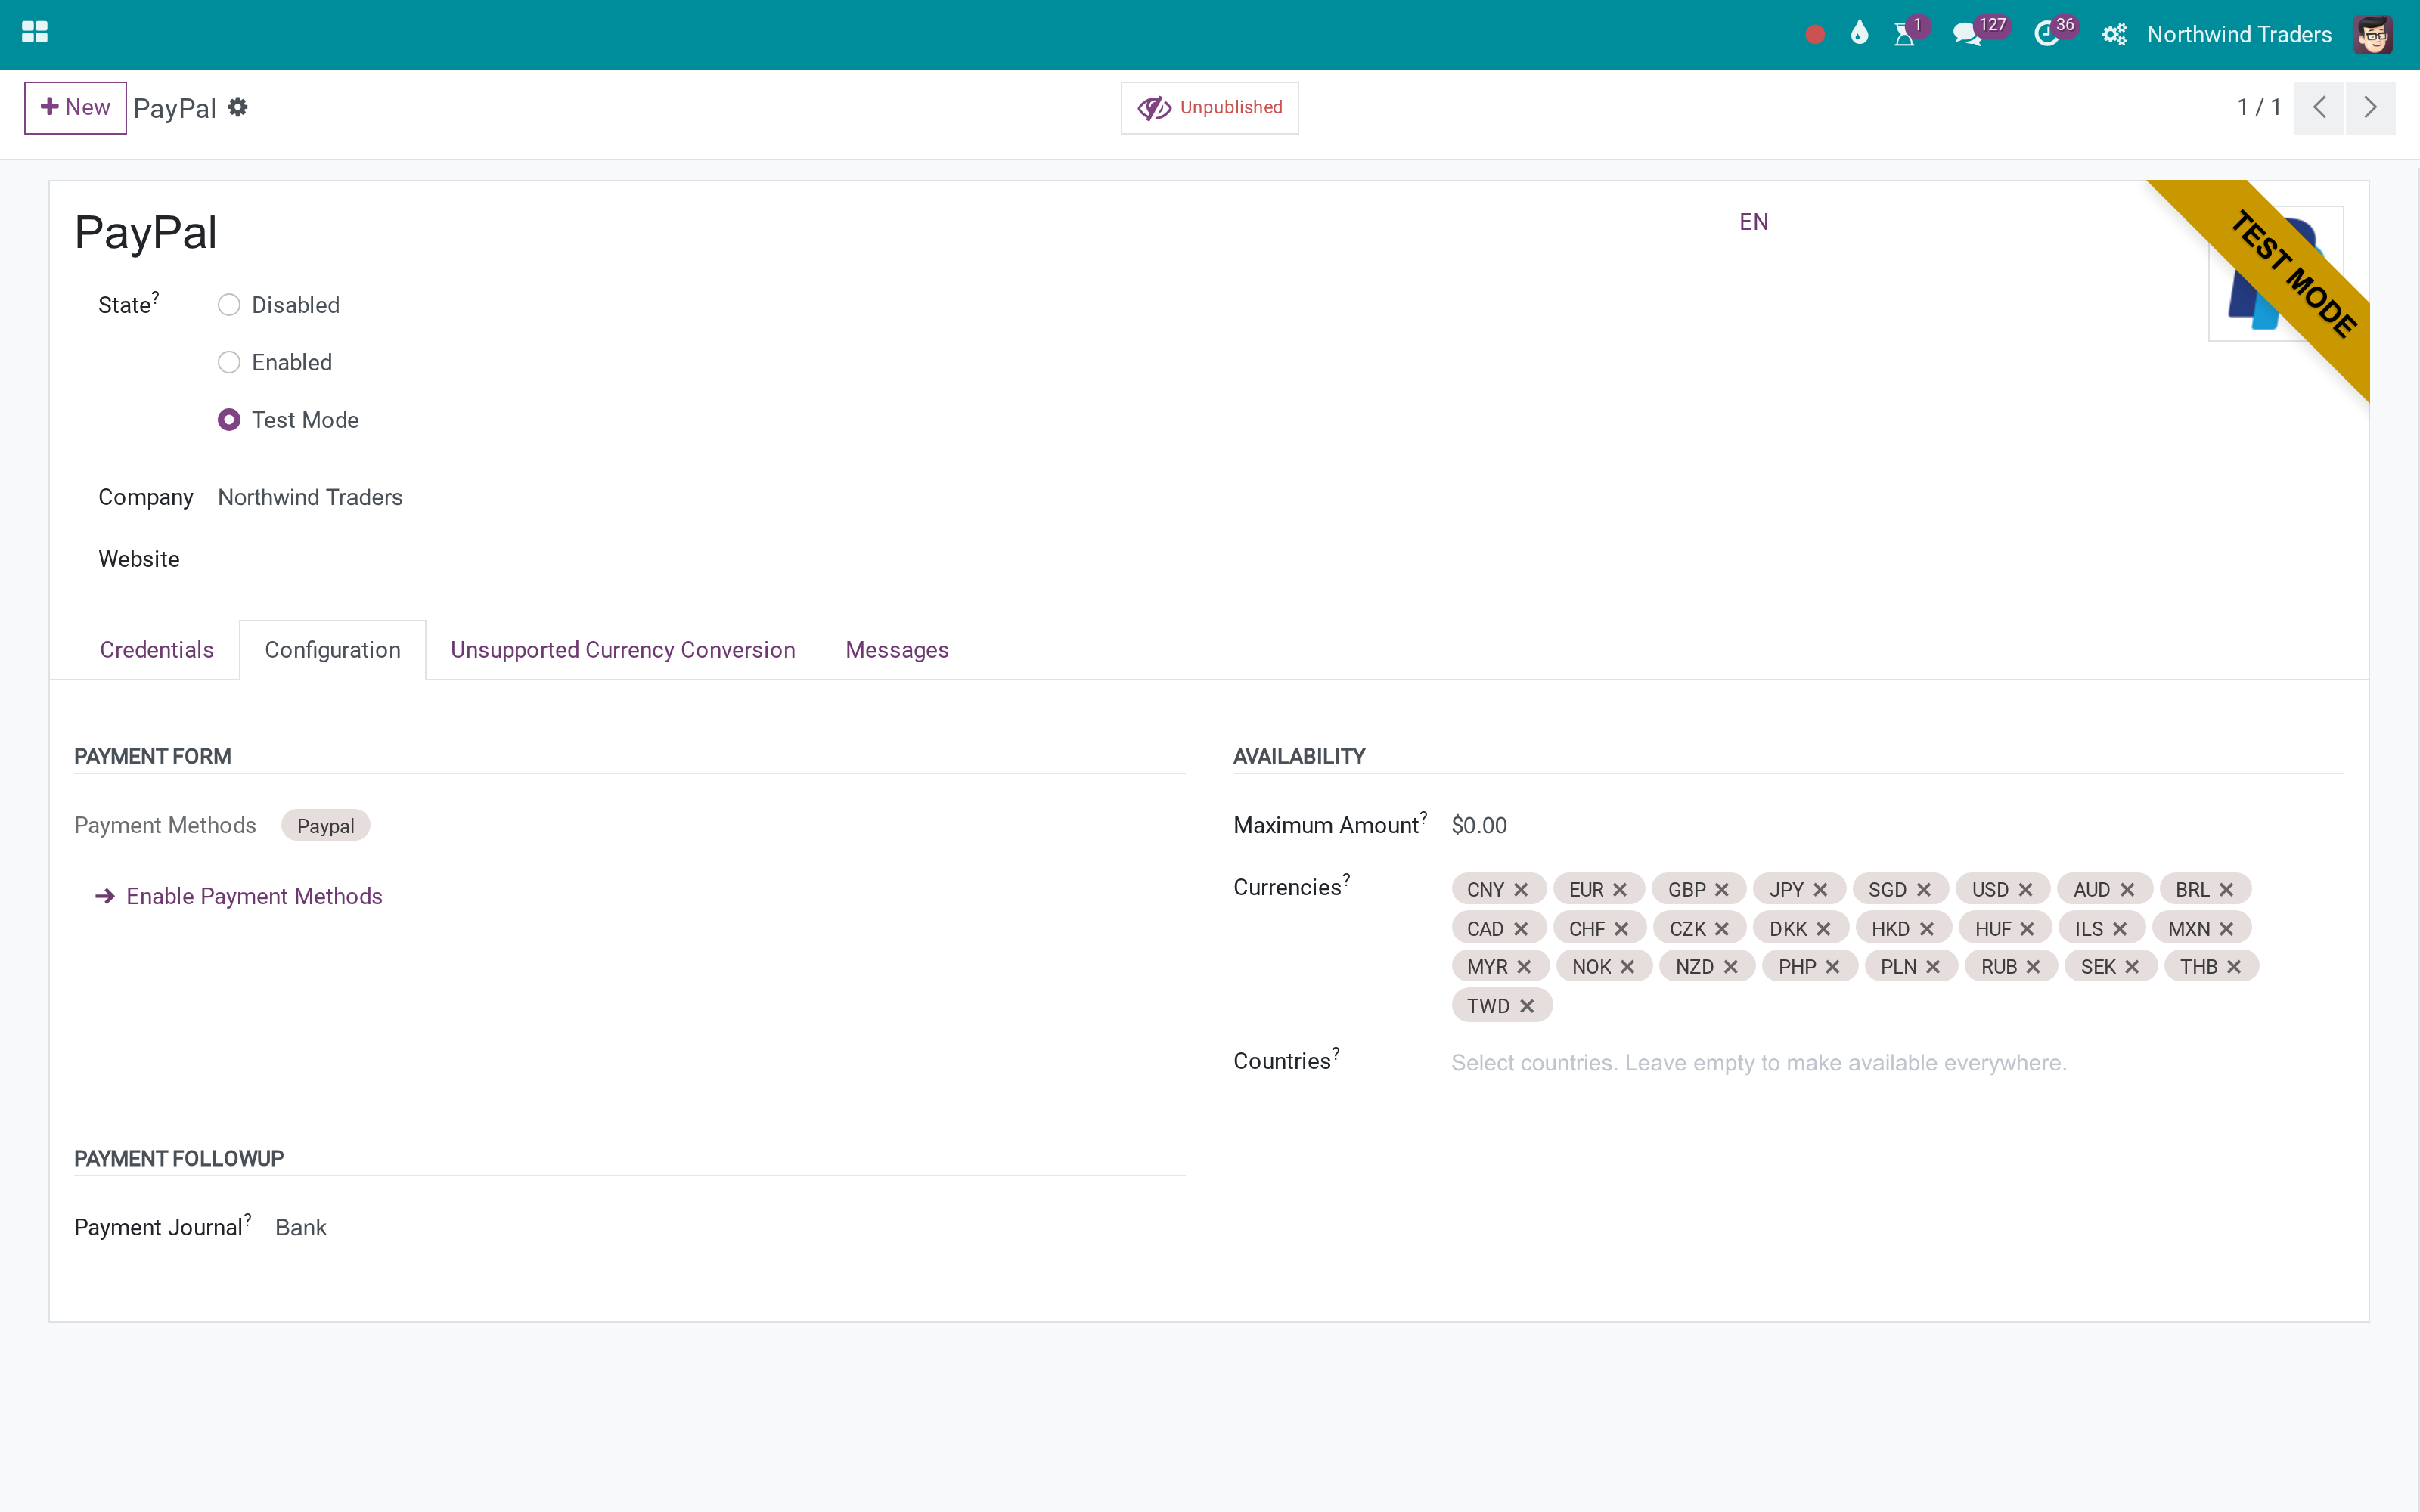Click the State field help question mark
Image resolution: width=2420 pixels, height=1512 pixels.
[155, 296]
